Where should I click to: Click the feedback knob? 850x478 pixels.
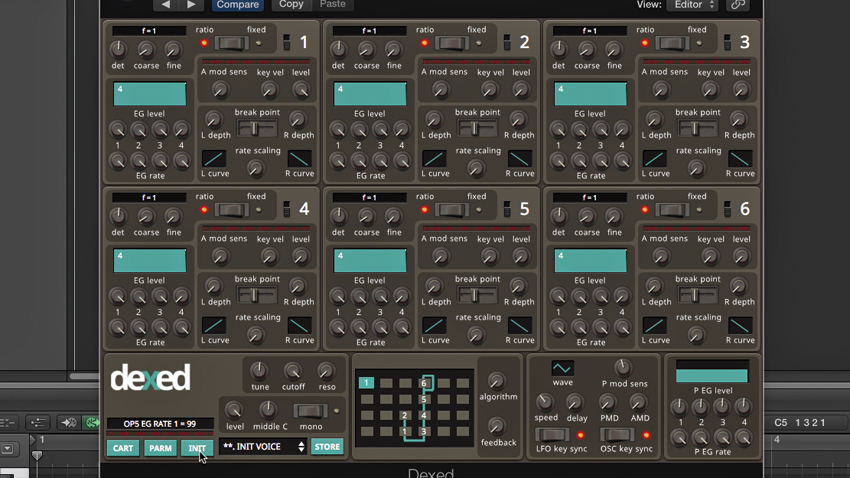pos(496,427)
